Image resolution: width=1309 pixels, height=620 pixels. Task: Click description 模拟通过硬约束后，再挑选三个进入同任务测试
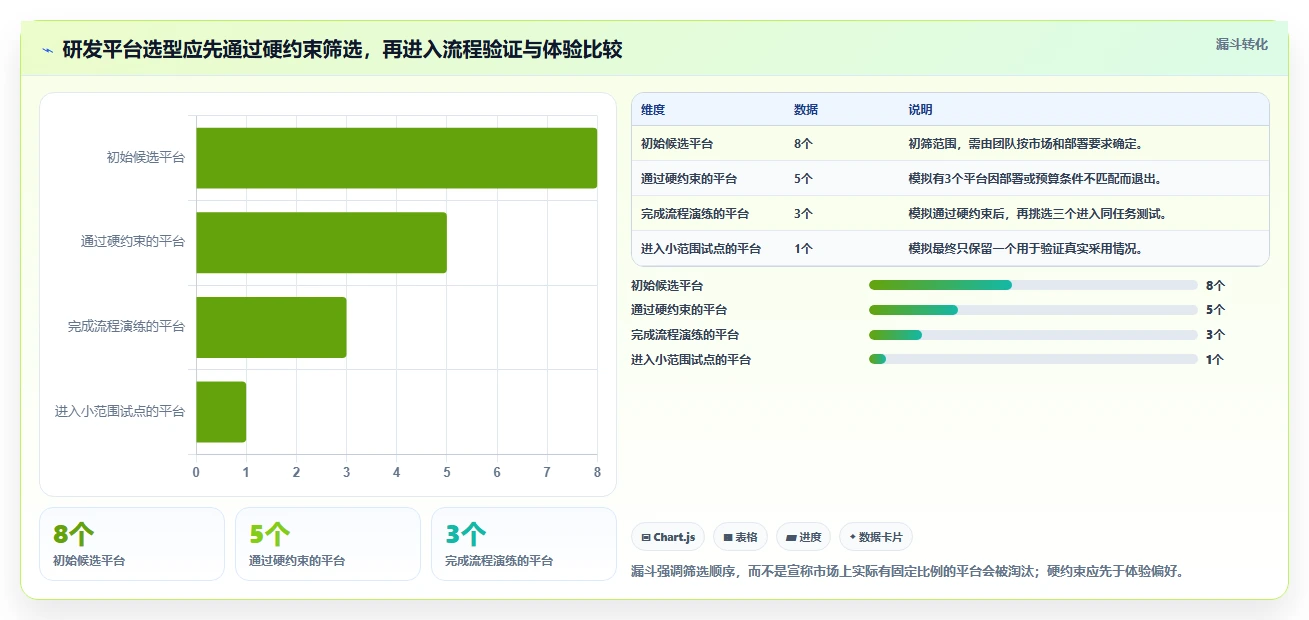[1037, 214]
